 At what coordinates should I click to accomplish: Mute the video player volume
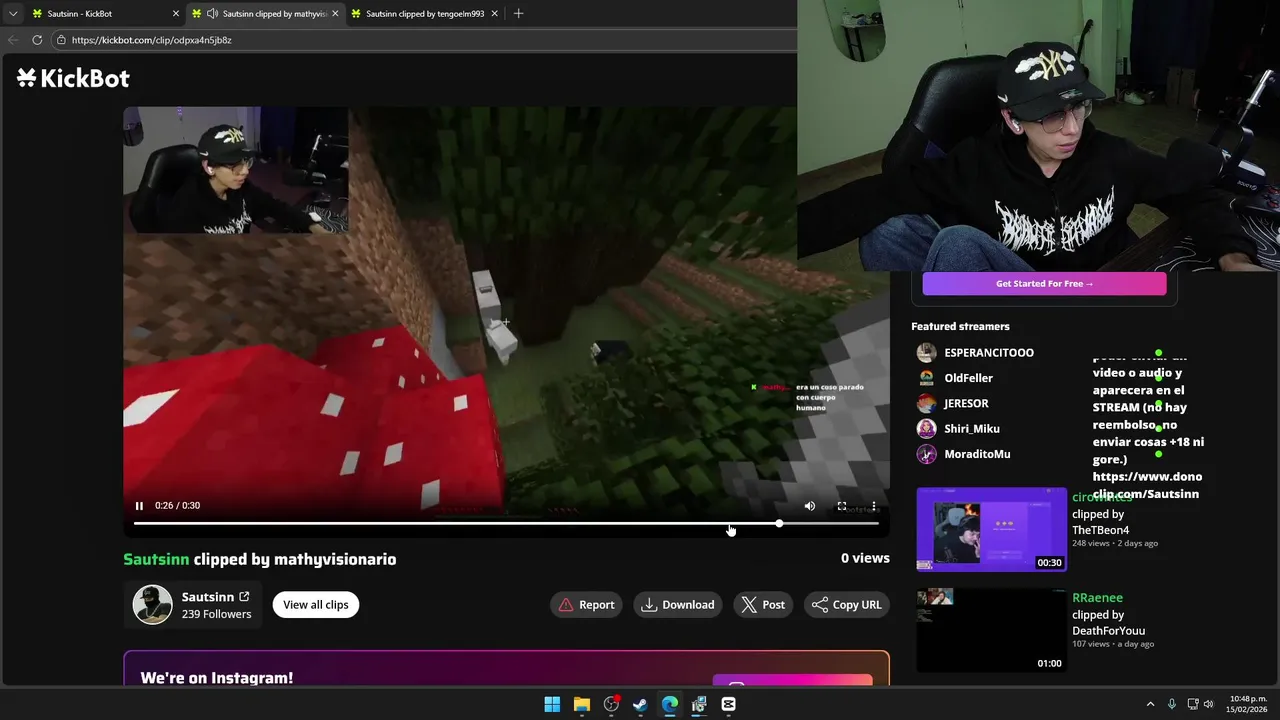coord(810,506)
